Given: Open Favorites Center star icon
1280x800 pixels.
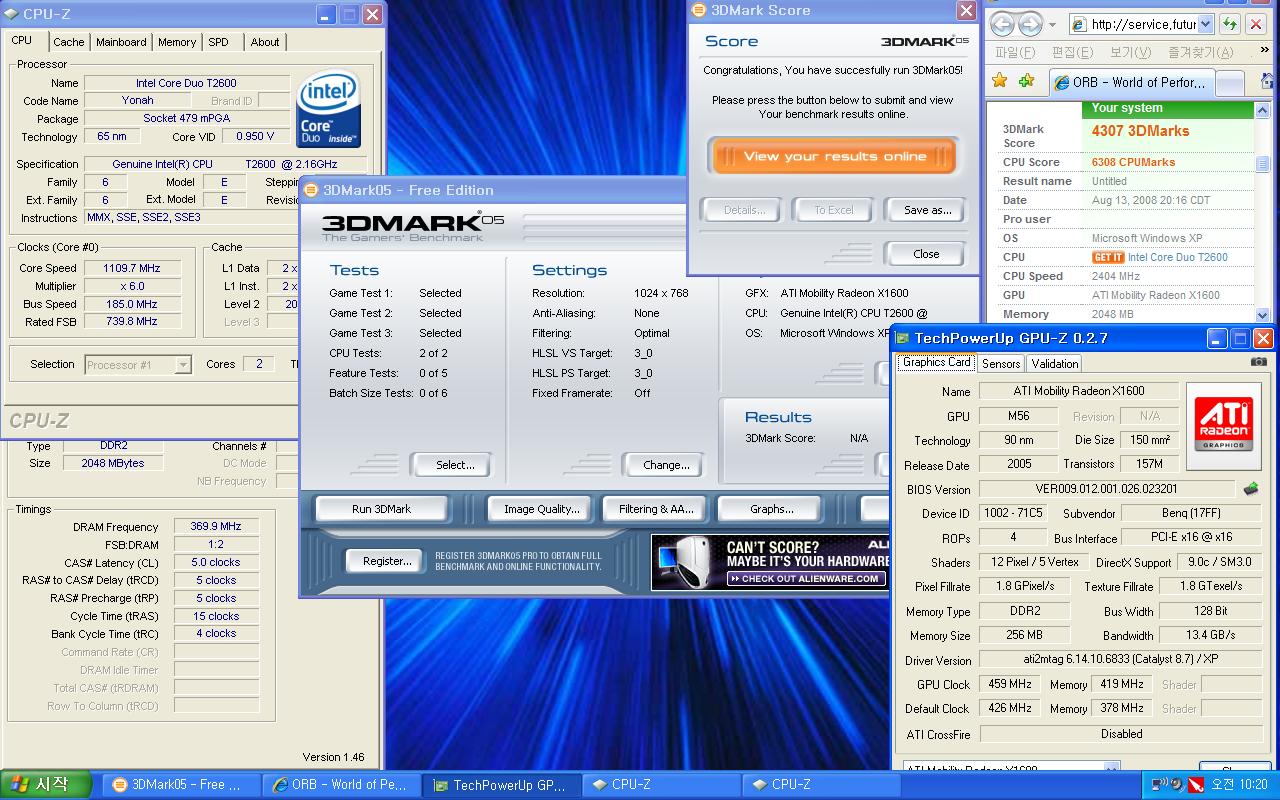Looking at the screenshot, I should (x=999, y=81).
